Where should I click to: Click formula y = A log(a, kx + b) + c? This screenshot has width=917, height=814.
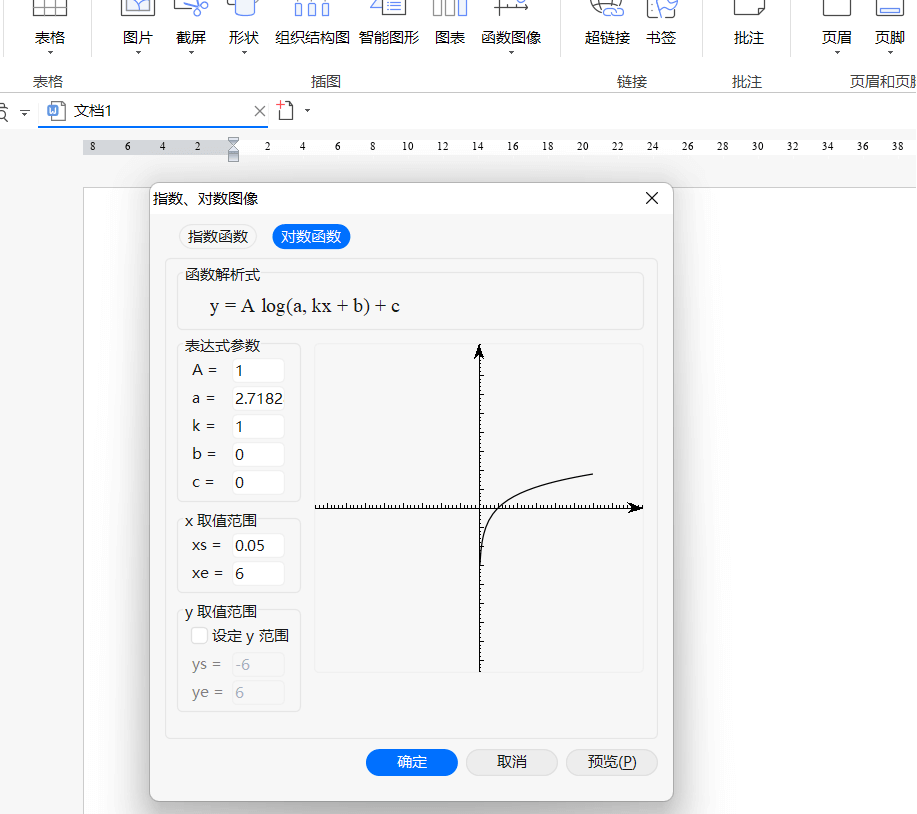[305, 306]
